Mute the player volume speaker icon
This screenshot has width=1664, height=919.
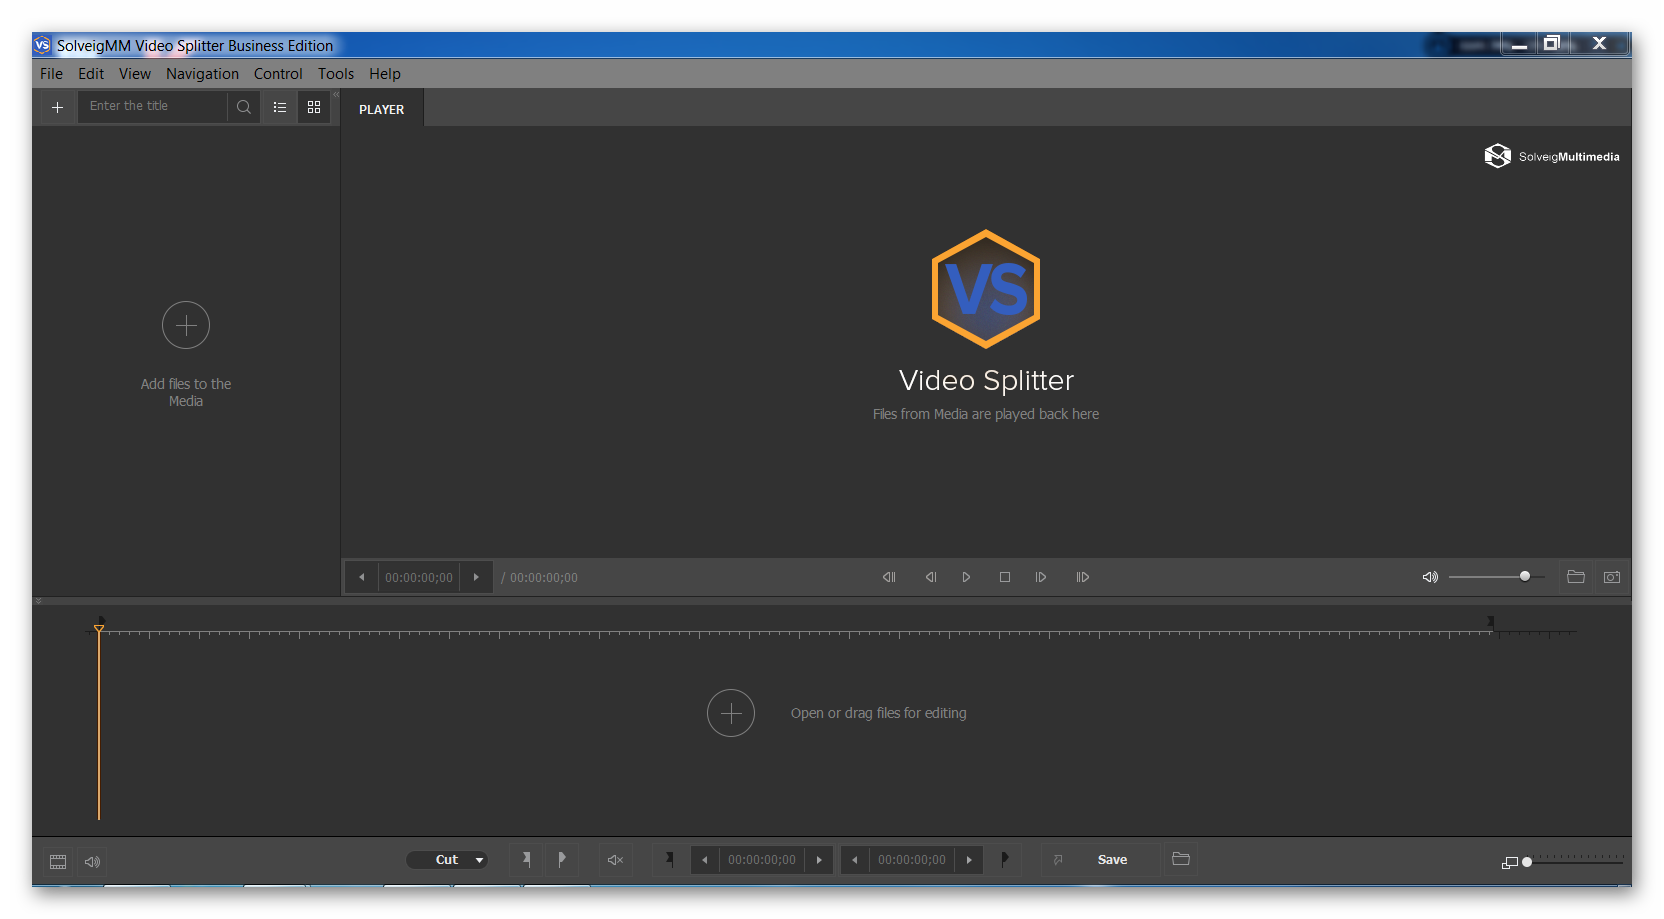pyautogui.click(x=1430, y=577)
